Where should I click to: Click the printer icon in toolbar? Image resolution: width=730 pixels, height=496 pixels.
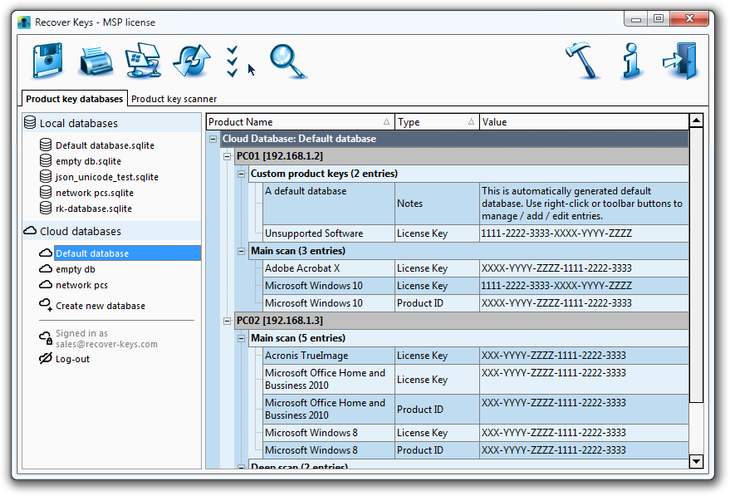click(x=96, y=61)
